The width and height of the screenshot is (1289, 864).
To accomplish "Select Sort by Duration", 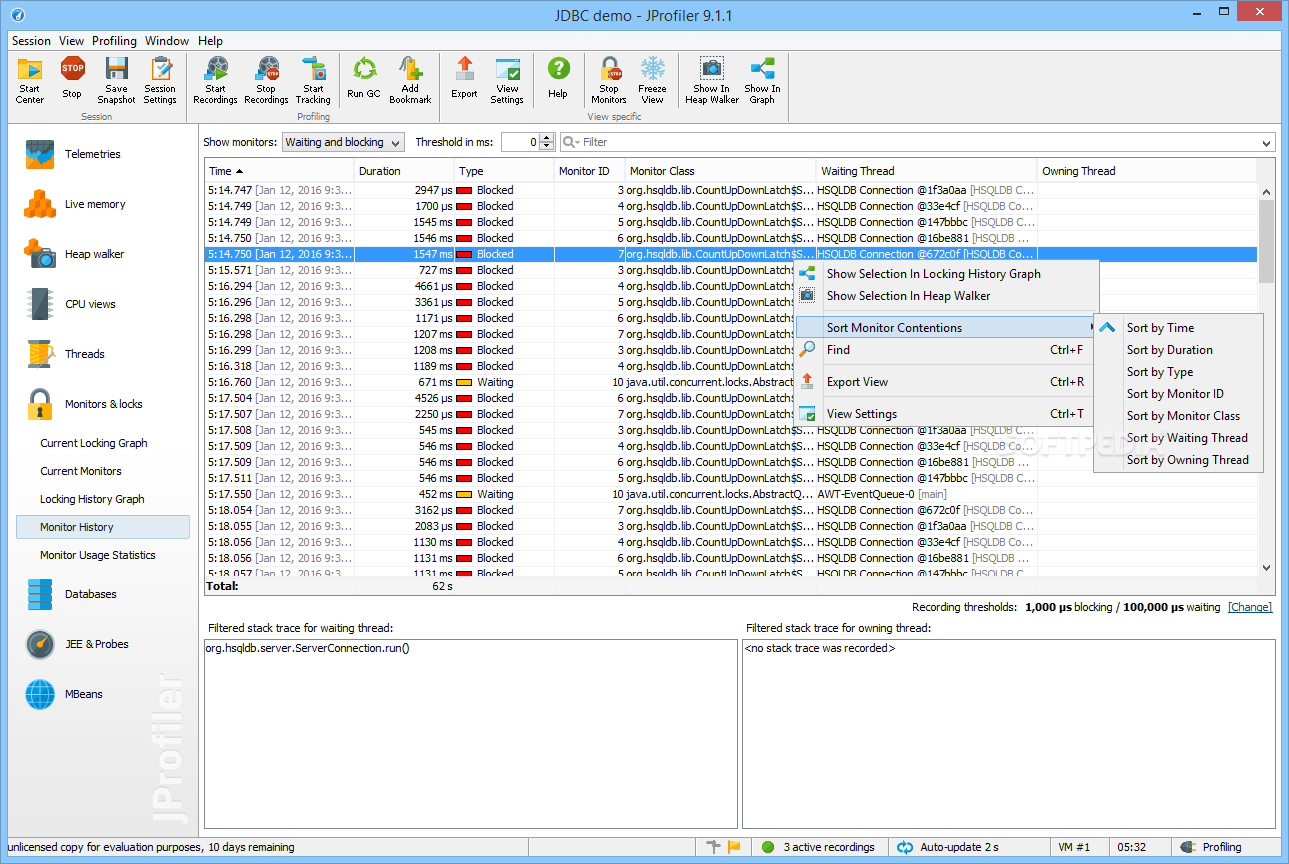I will click(x=1178, y=350).
